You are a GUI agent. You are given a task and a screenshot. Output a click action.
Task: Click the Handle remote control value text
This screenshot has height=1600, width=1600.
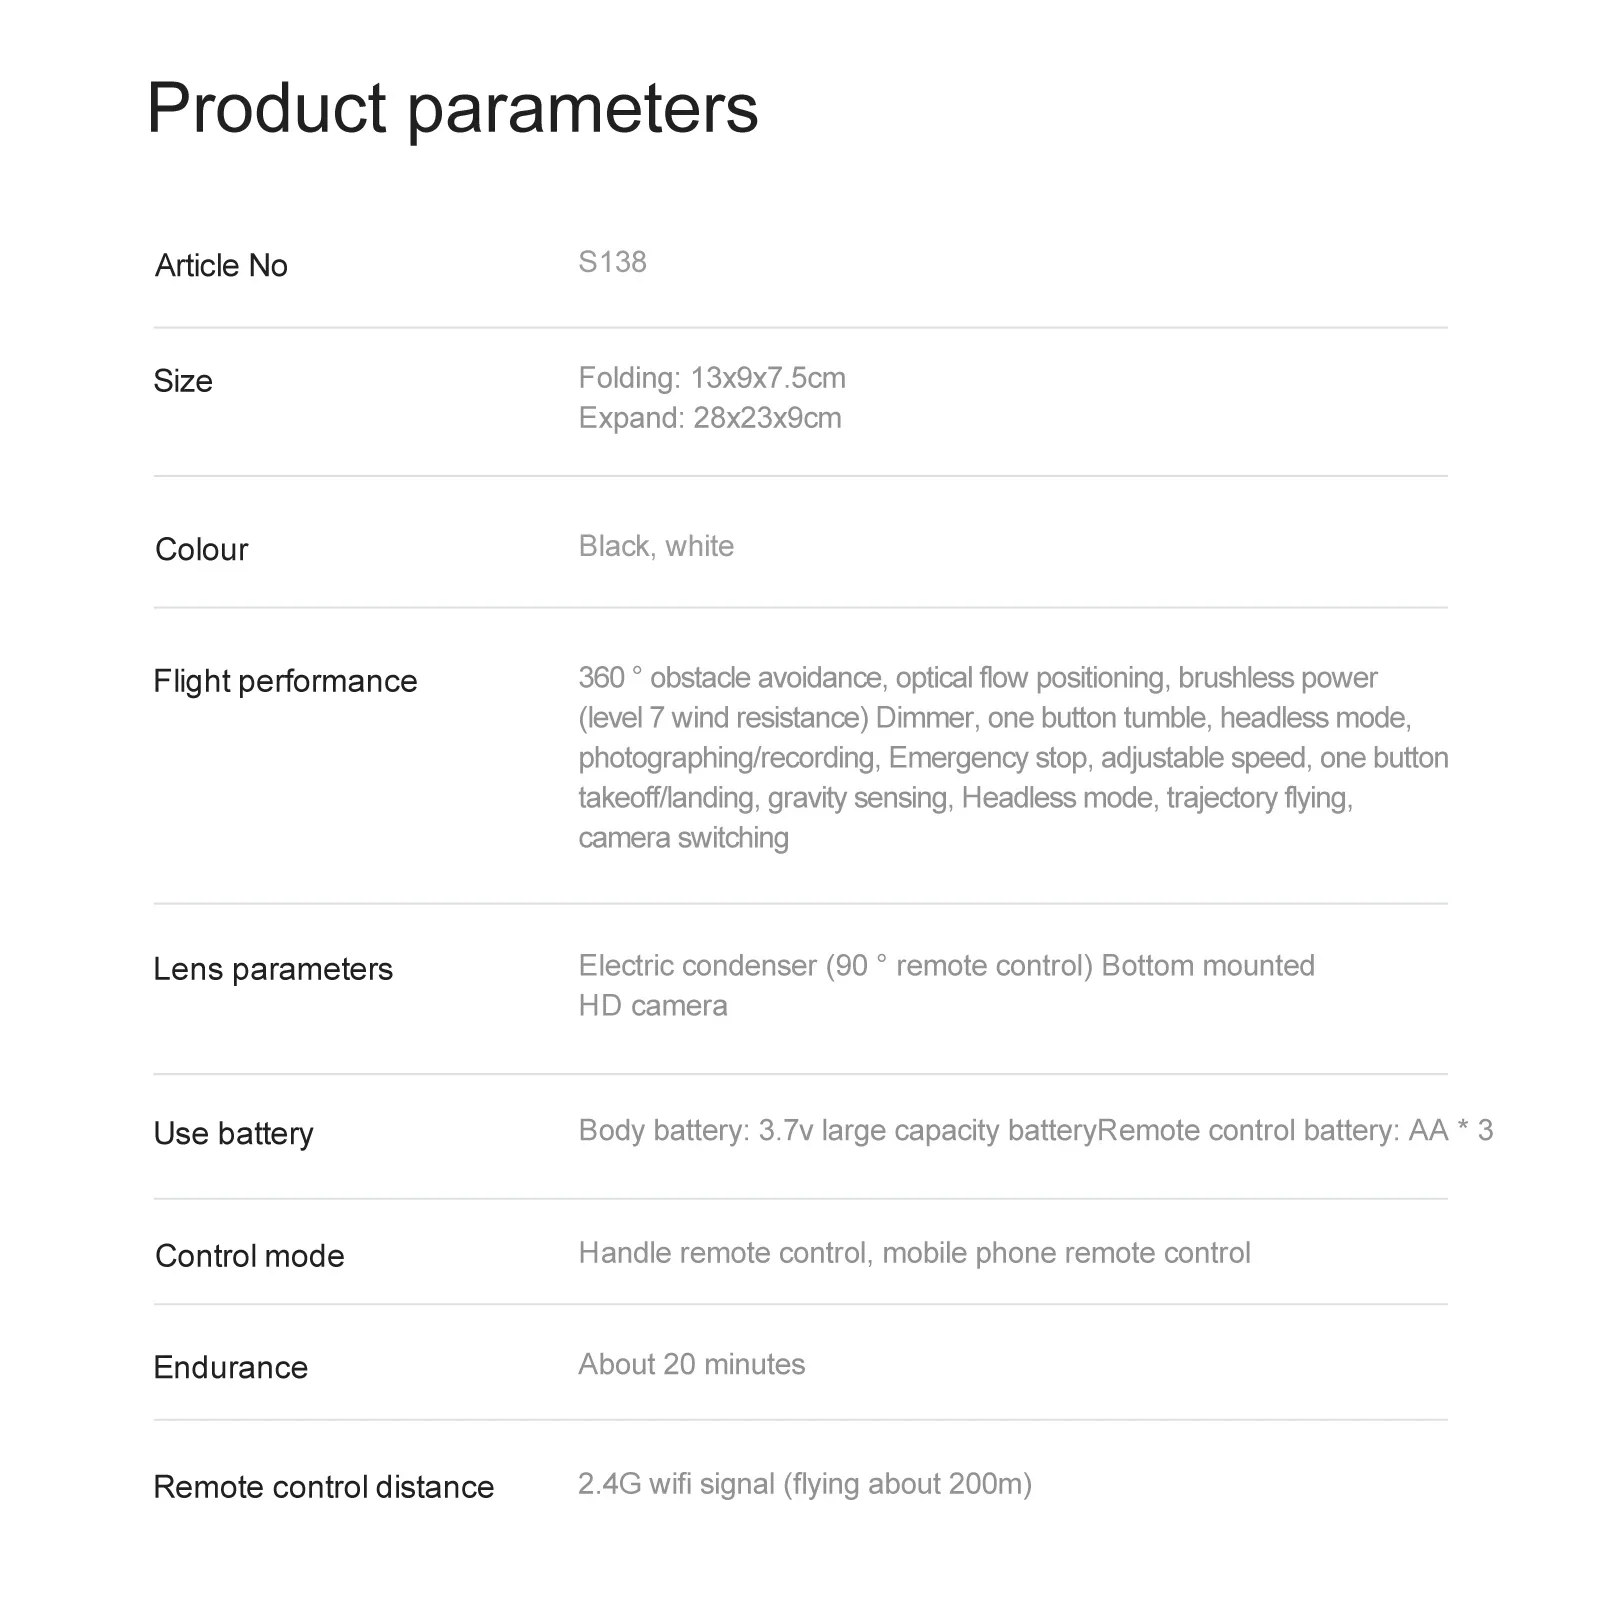[x=914, y=1253]
